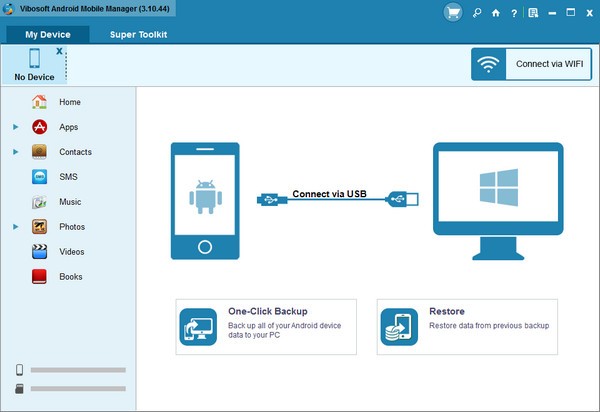Click the Photos picture icon
600x412 pixels.
click(x=39, y=226)
